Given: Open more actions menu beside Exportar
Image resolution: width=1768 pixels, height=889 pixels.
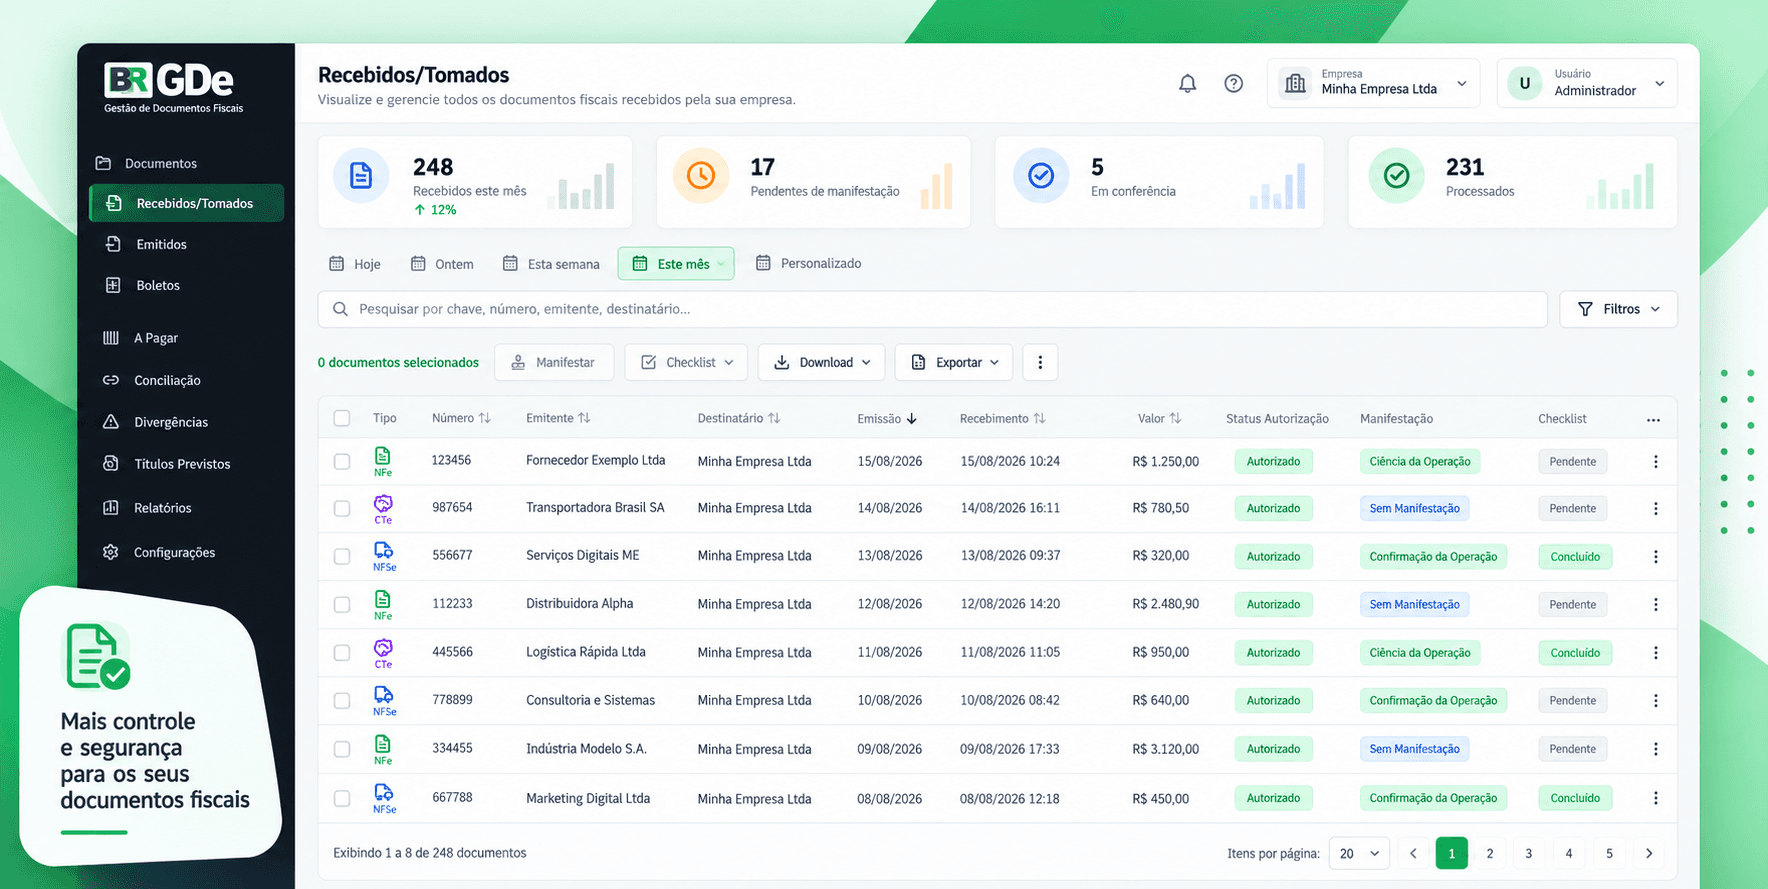Looking at the screenshot, I should coord(1040,362).
